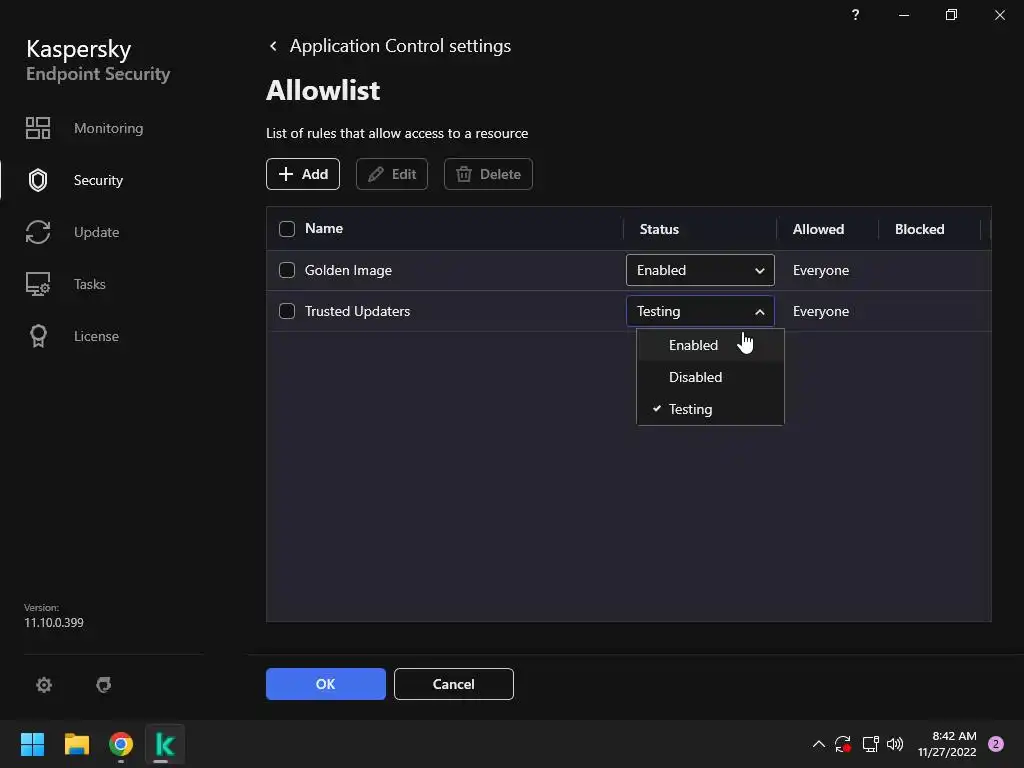Click the support icon beside settings gear
1024x768 pixels.
[104, 684]
